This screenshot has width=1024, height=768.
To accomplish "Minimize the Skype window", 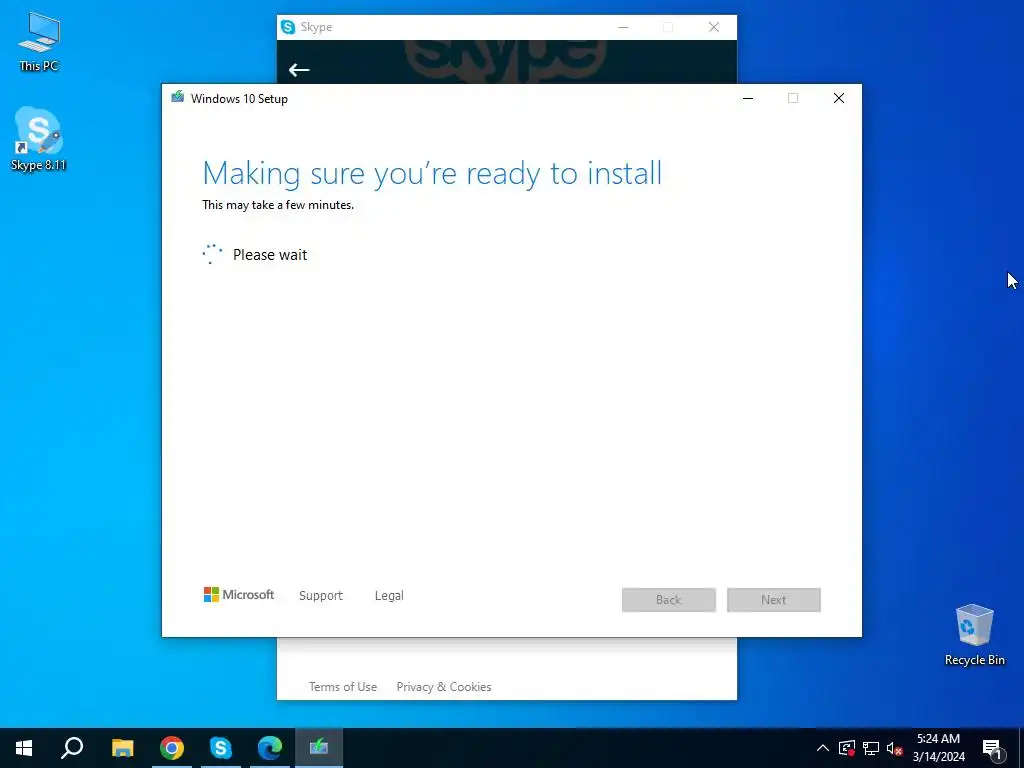I will click(623, 27).
